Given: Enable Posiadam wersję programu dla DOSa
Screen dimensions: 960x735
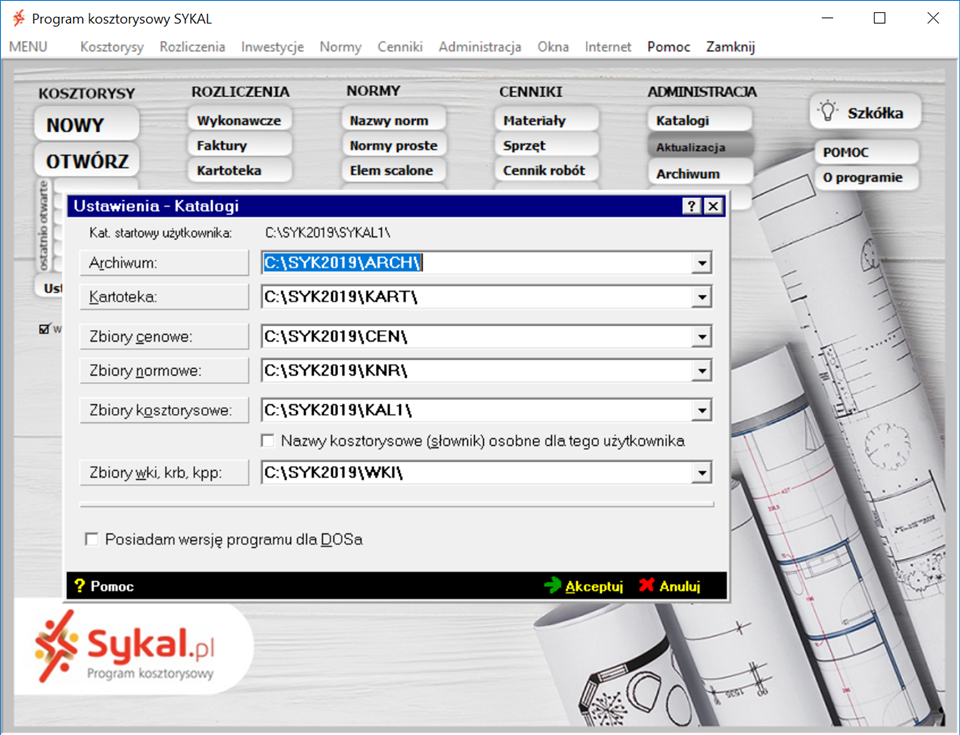Looking at the screenshot, I should pos(92,539).
